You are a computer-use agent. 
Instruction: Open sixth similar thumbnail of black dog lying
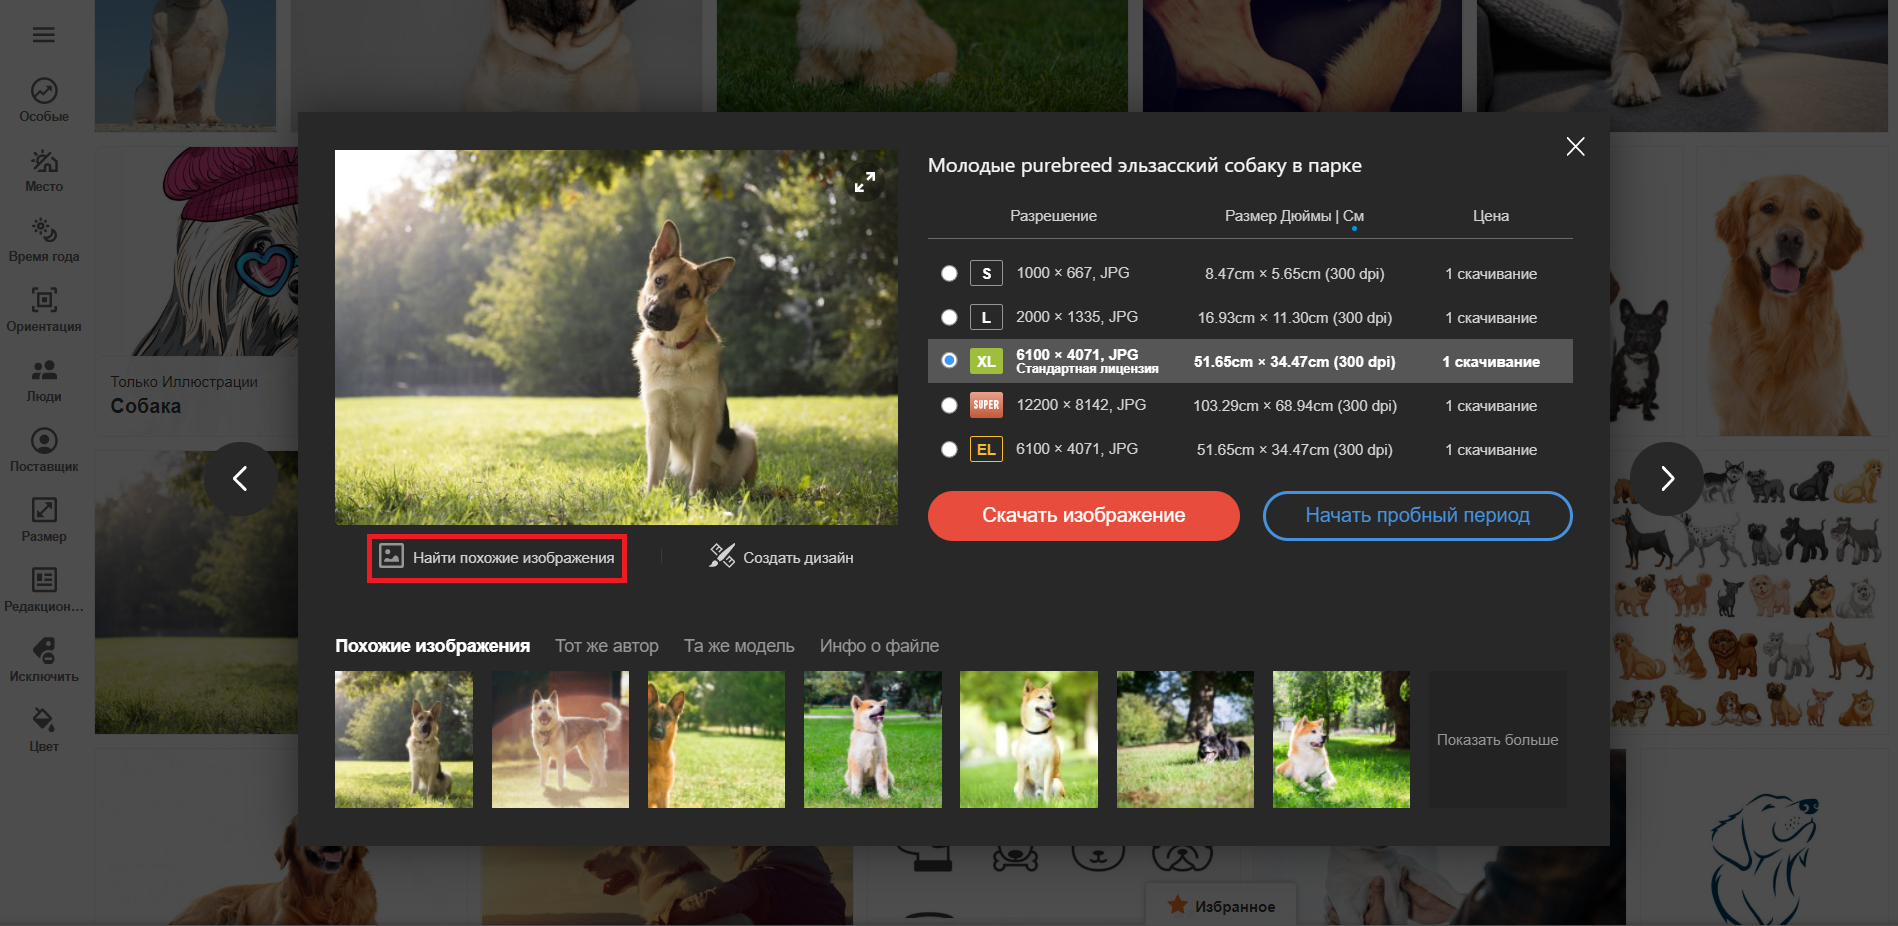coord(1185,739)
